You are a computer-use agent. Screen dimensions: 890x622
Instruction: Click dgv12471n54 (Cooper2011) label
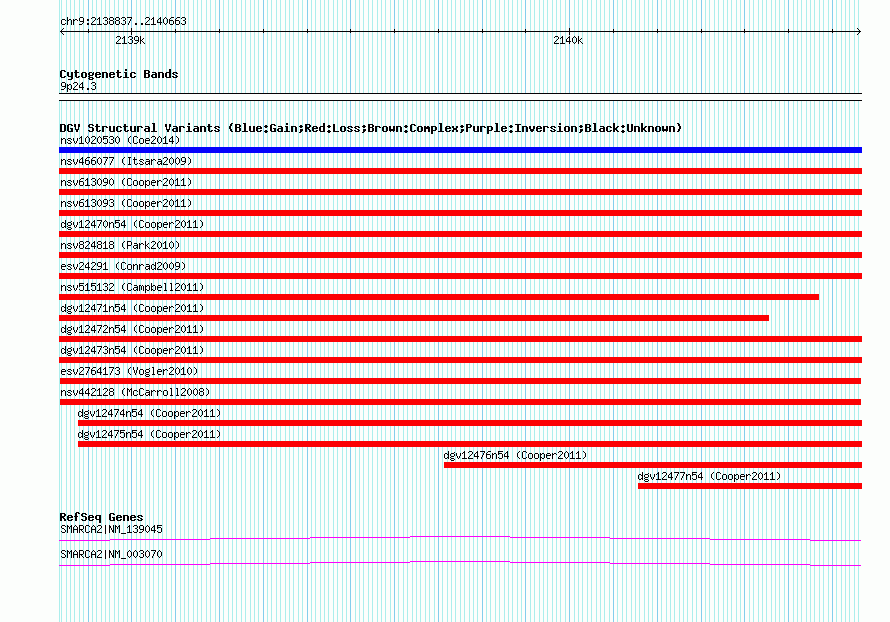click(132, 308)
